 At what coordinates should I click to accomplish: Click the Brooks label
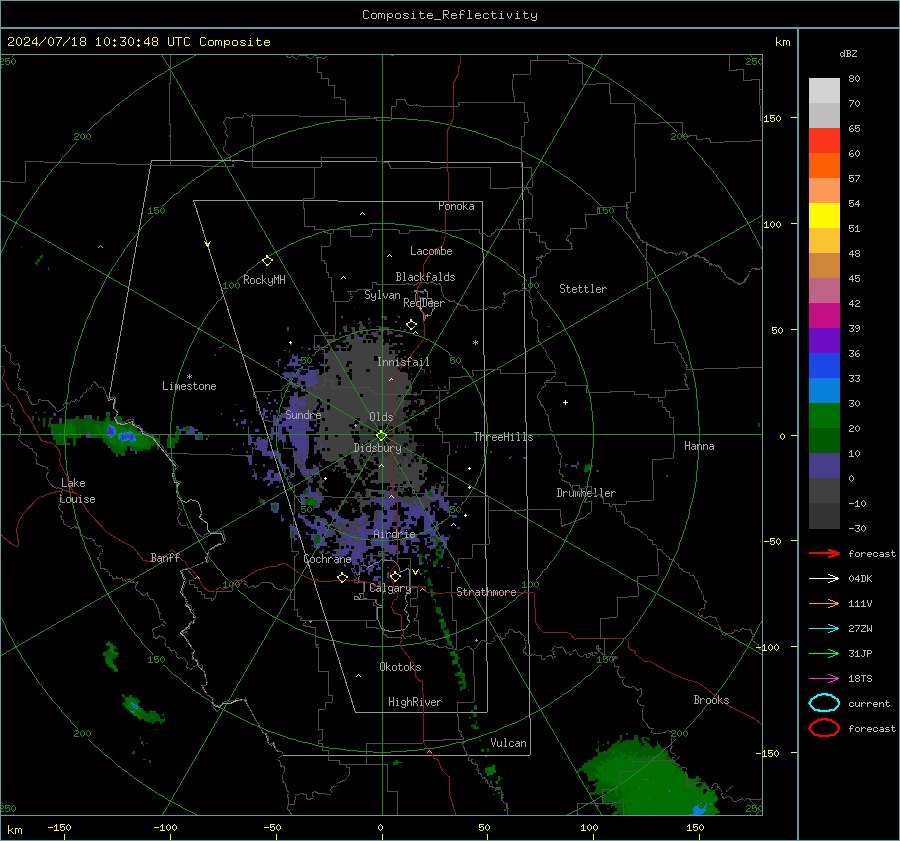point(711,700)
